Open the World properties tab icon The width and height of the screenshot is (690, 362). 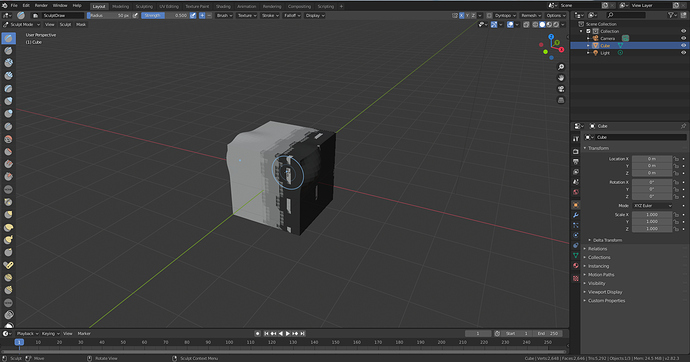(576, 192)
